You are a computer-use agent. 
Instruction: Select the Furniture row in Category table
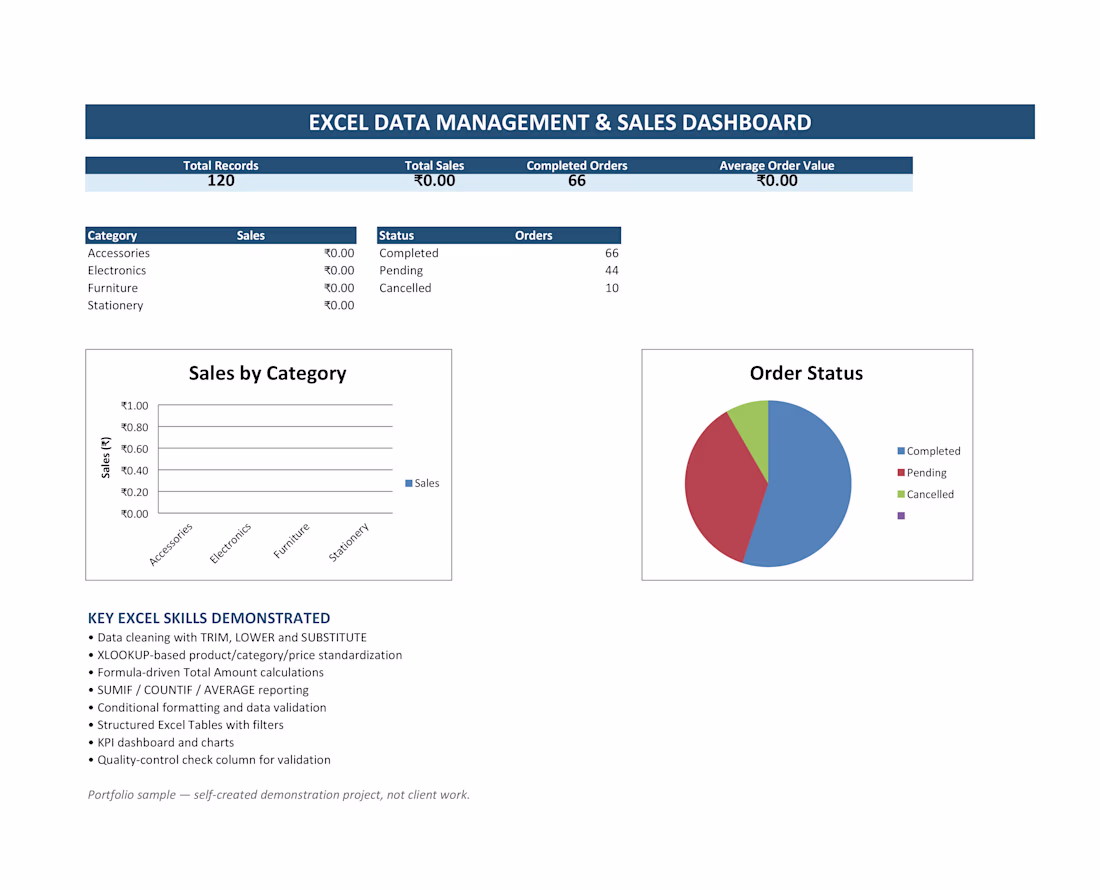[221, 288]
